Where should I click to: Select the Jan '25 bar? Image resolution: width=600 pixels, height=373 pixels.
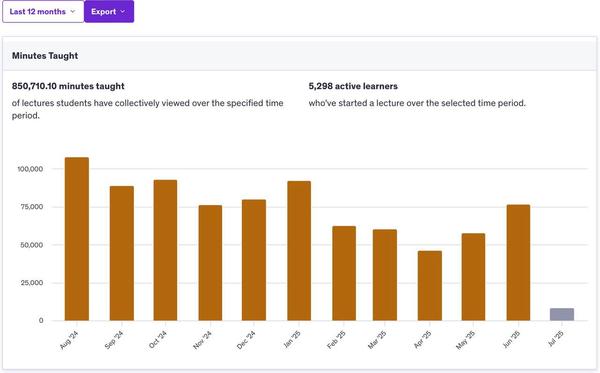click(299, 251)
